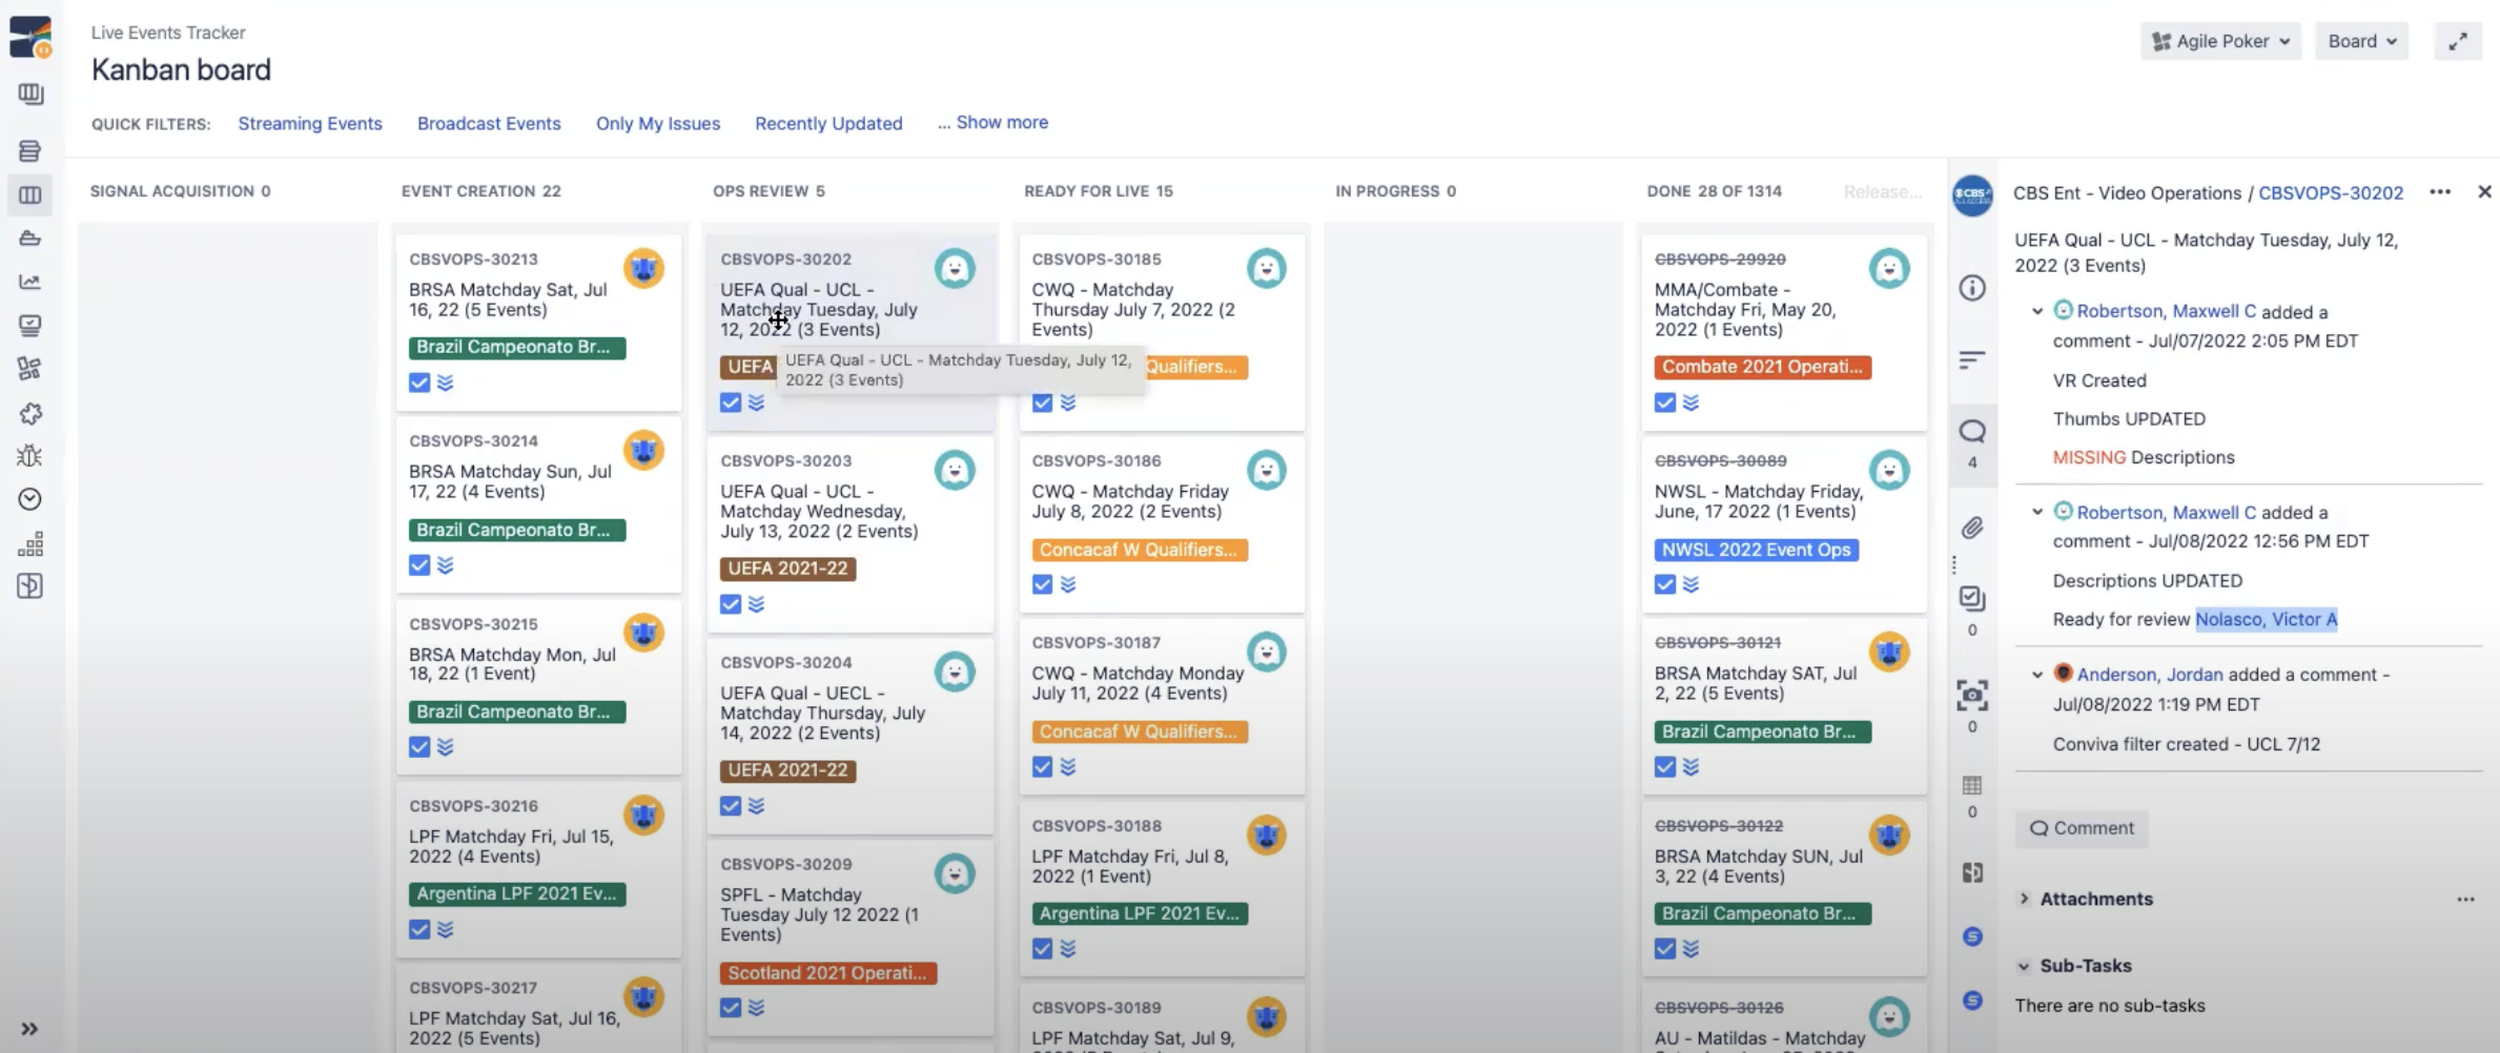Collapse the Jul/07 Robertson comment
The width and height of the screenshot is (2500, 1053).
[x=2037, y=311]
